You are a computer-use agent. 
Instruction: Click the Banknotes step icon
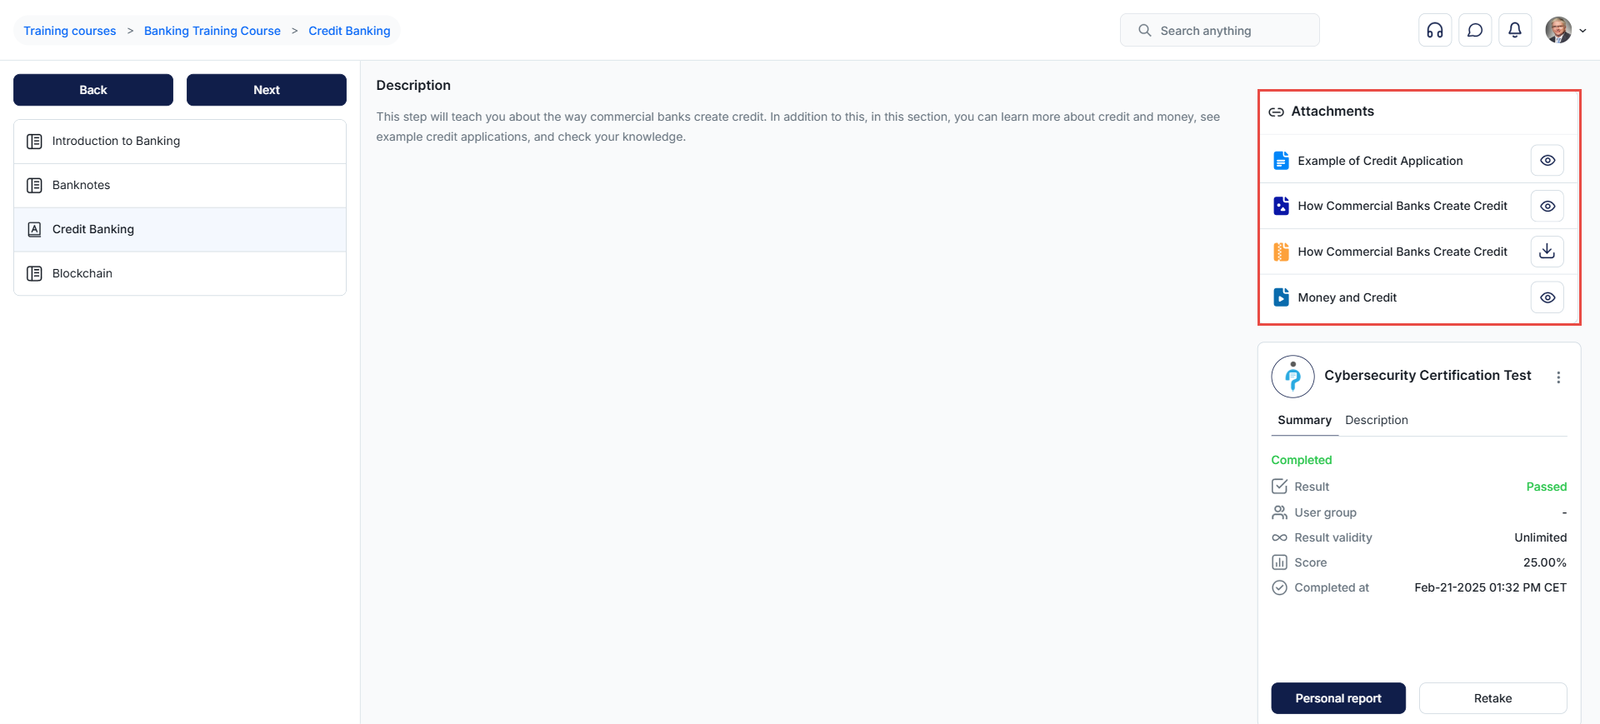click(34, 185)
